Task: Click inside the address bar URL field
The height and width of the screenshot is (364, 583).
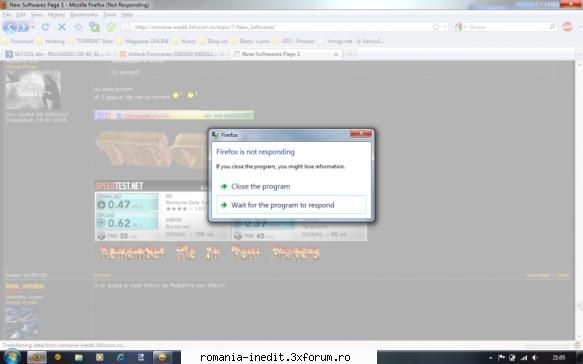Action: pos(279,27)
